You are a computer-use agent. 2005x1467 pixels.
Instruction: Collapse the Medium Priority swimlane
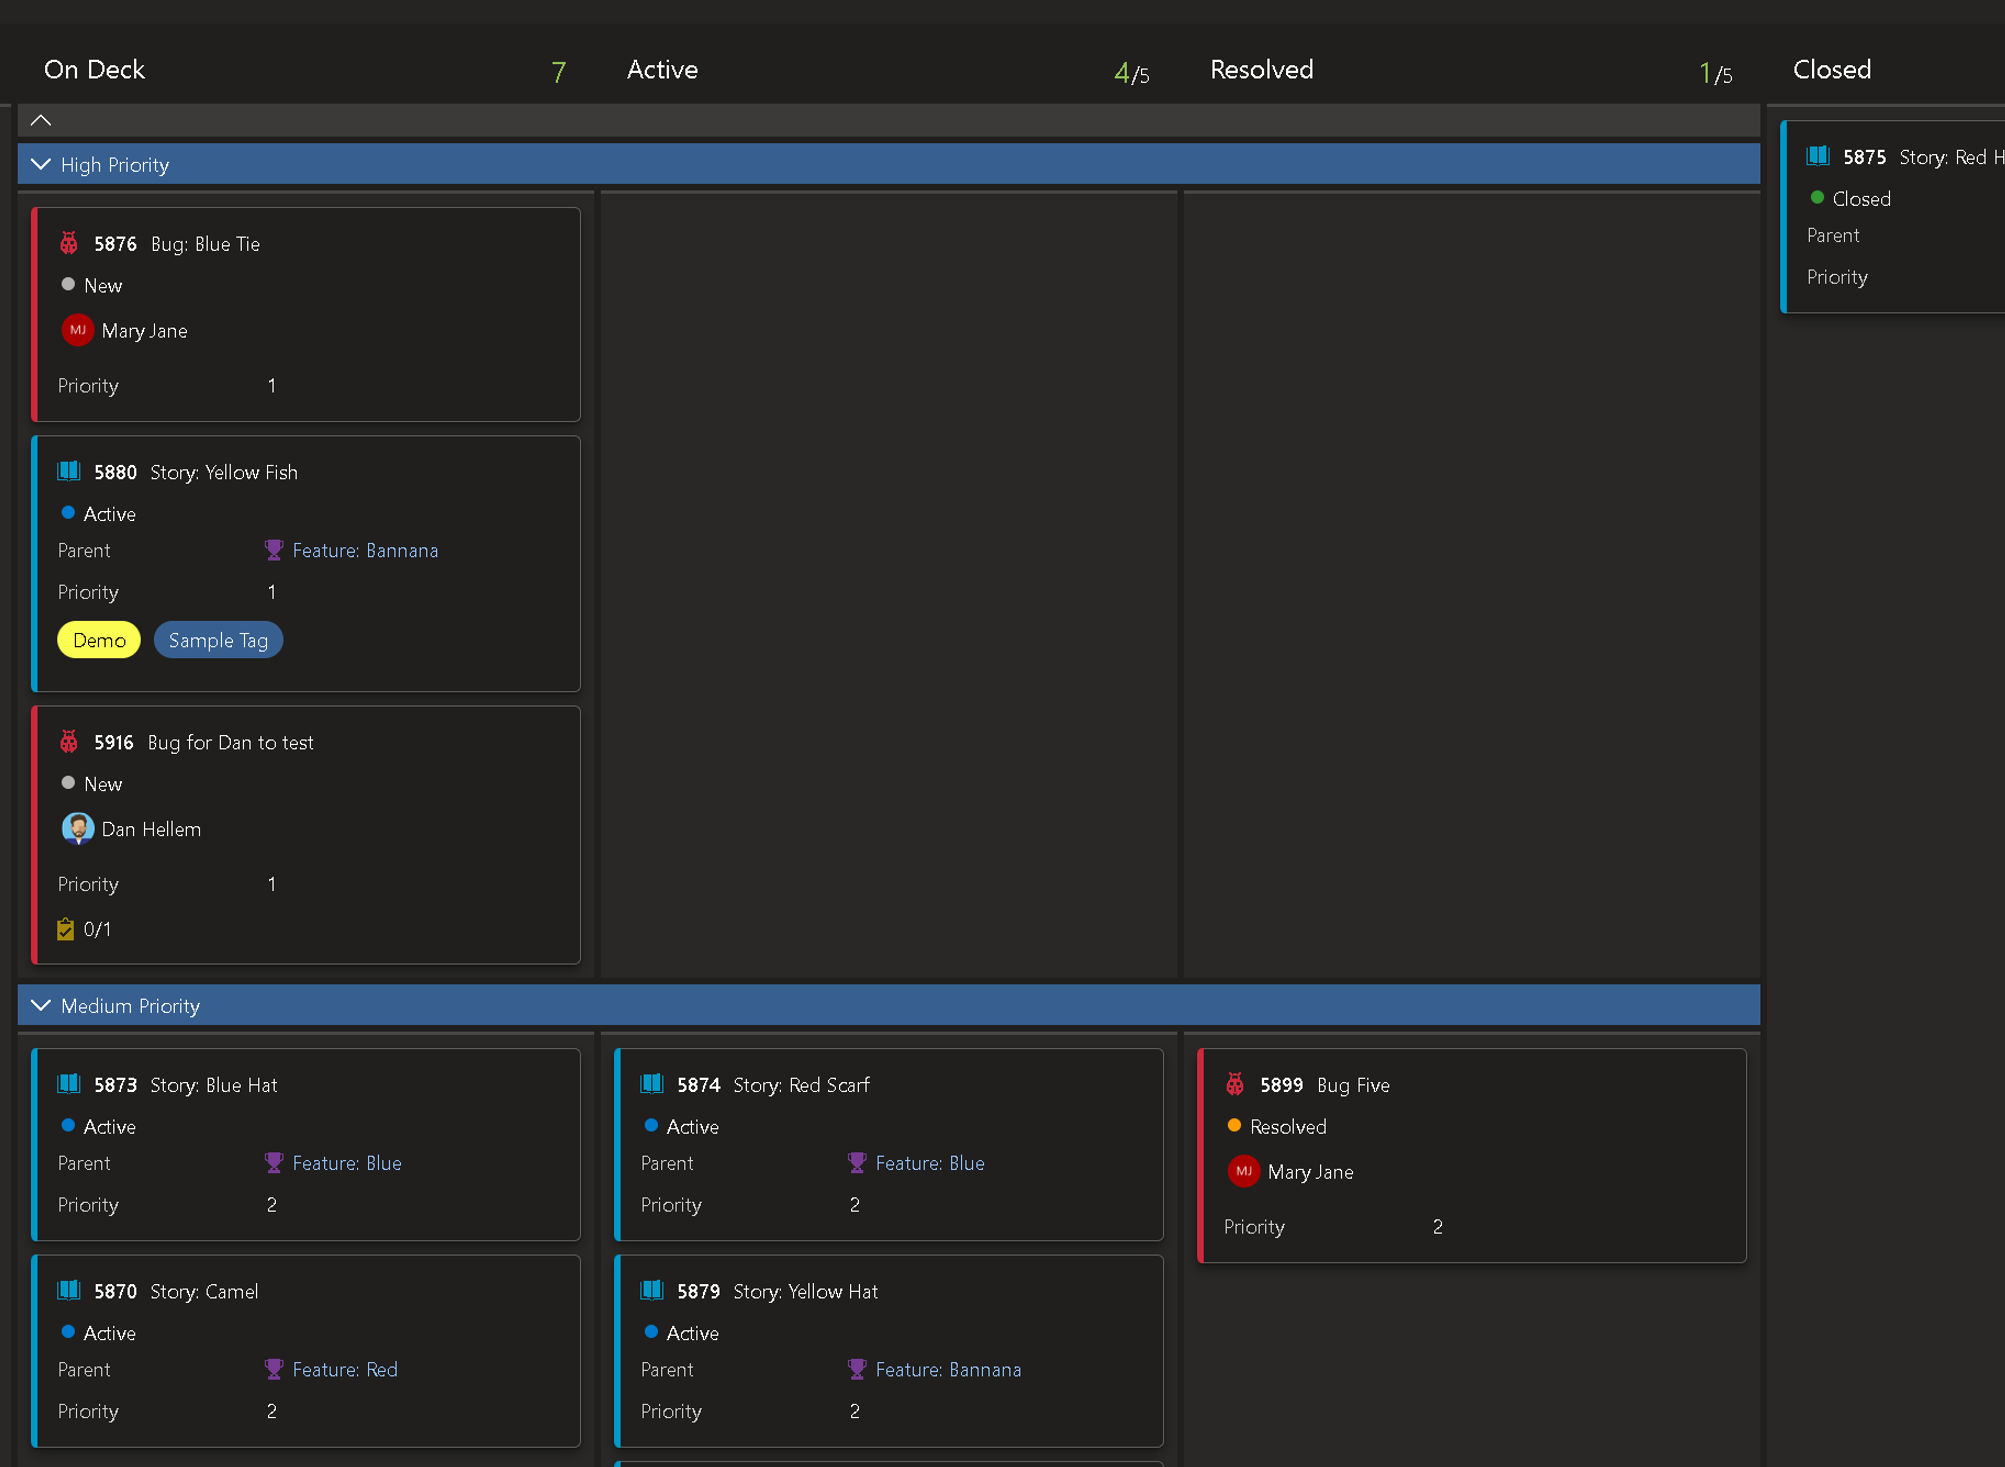[41, 1005]
